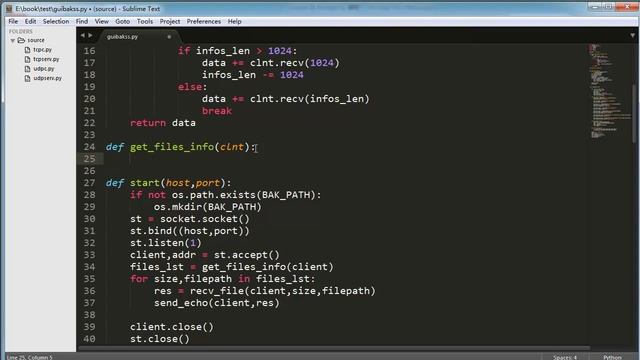Open the Selection menu

[56, 21]
